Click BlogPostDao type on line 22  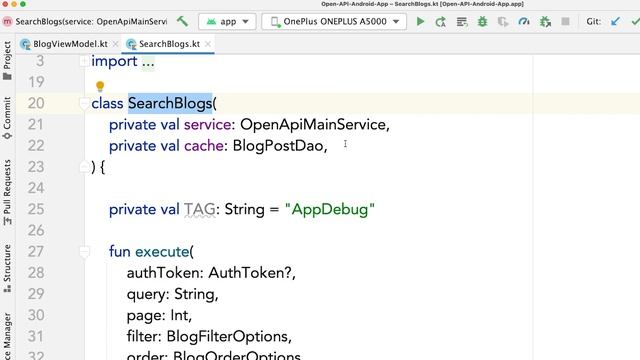click(278, 146)
